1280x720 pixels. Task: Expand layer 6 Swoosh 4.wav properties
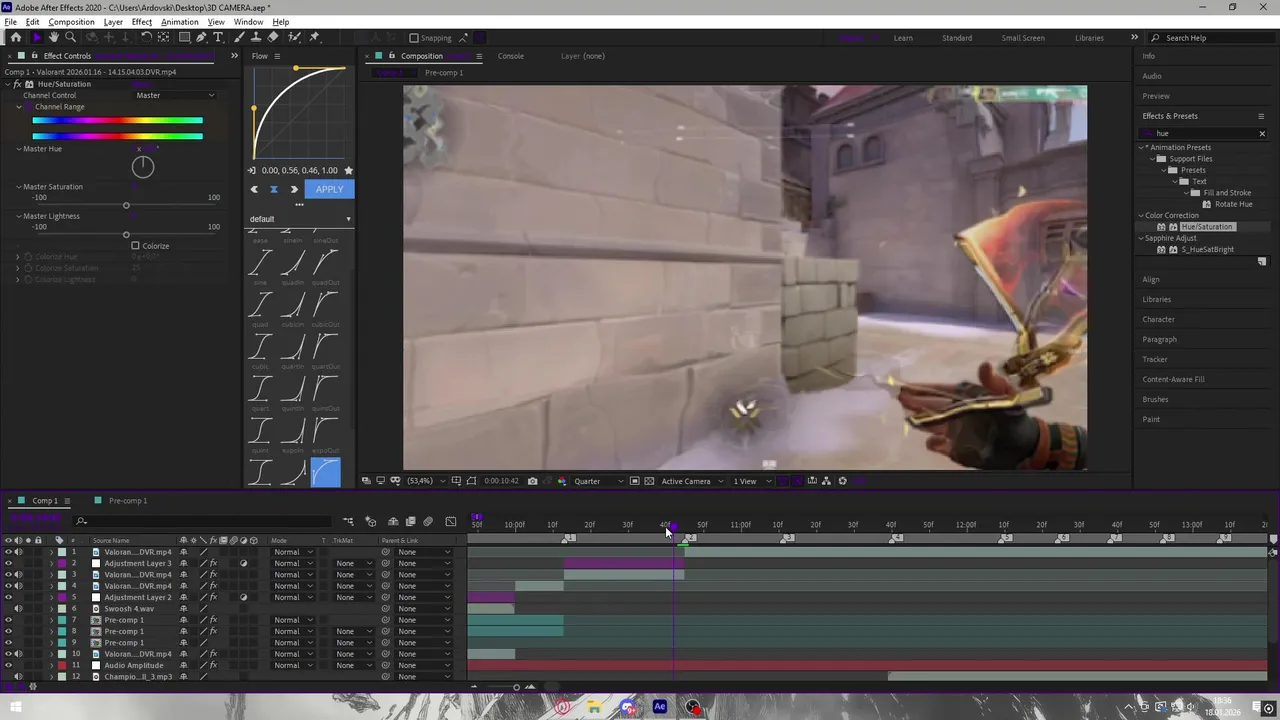[52, 609]
